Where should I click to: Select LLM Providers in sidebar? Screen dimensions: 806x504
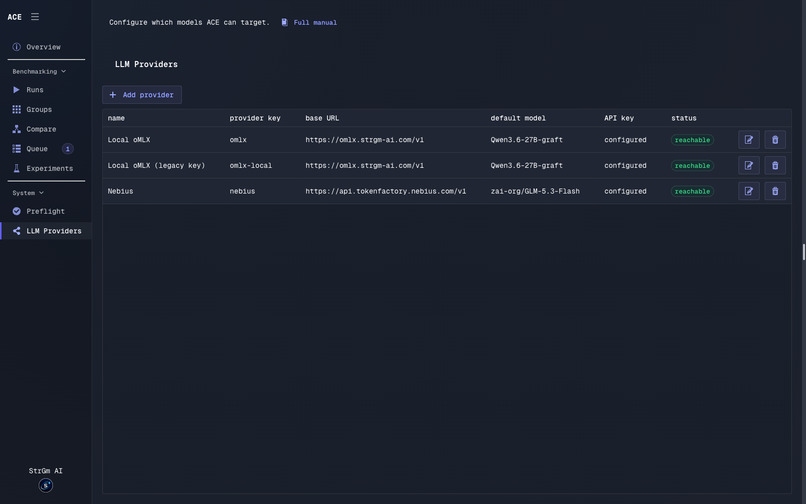(x=46, y=231)
